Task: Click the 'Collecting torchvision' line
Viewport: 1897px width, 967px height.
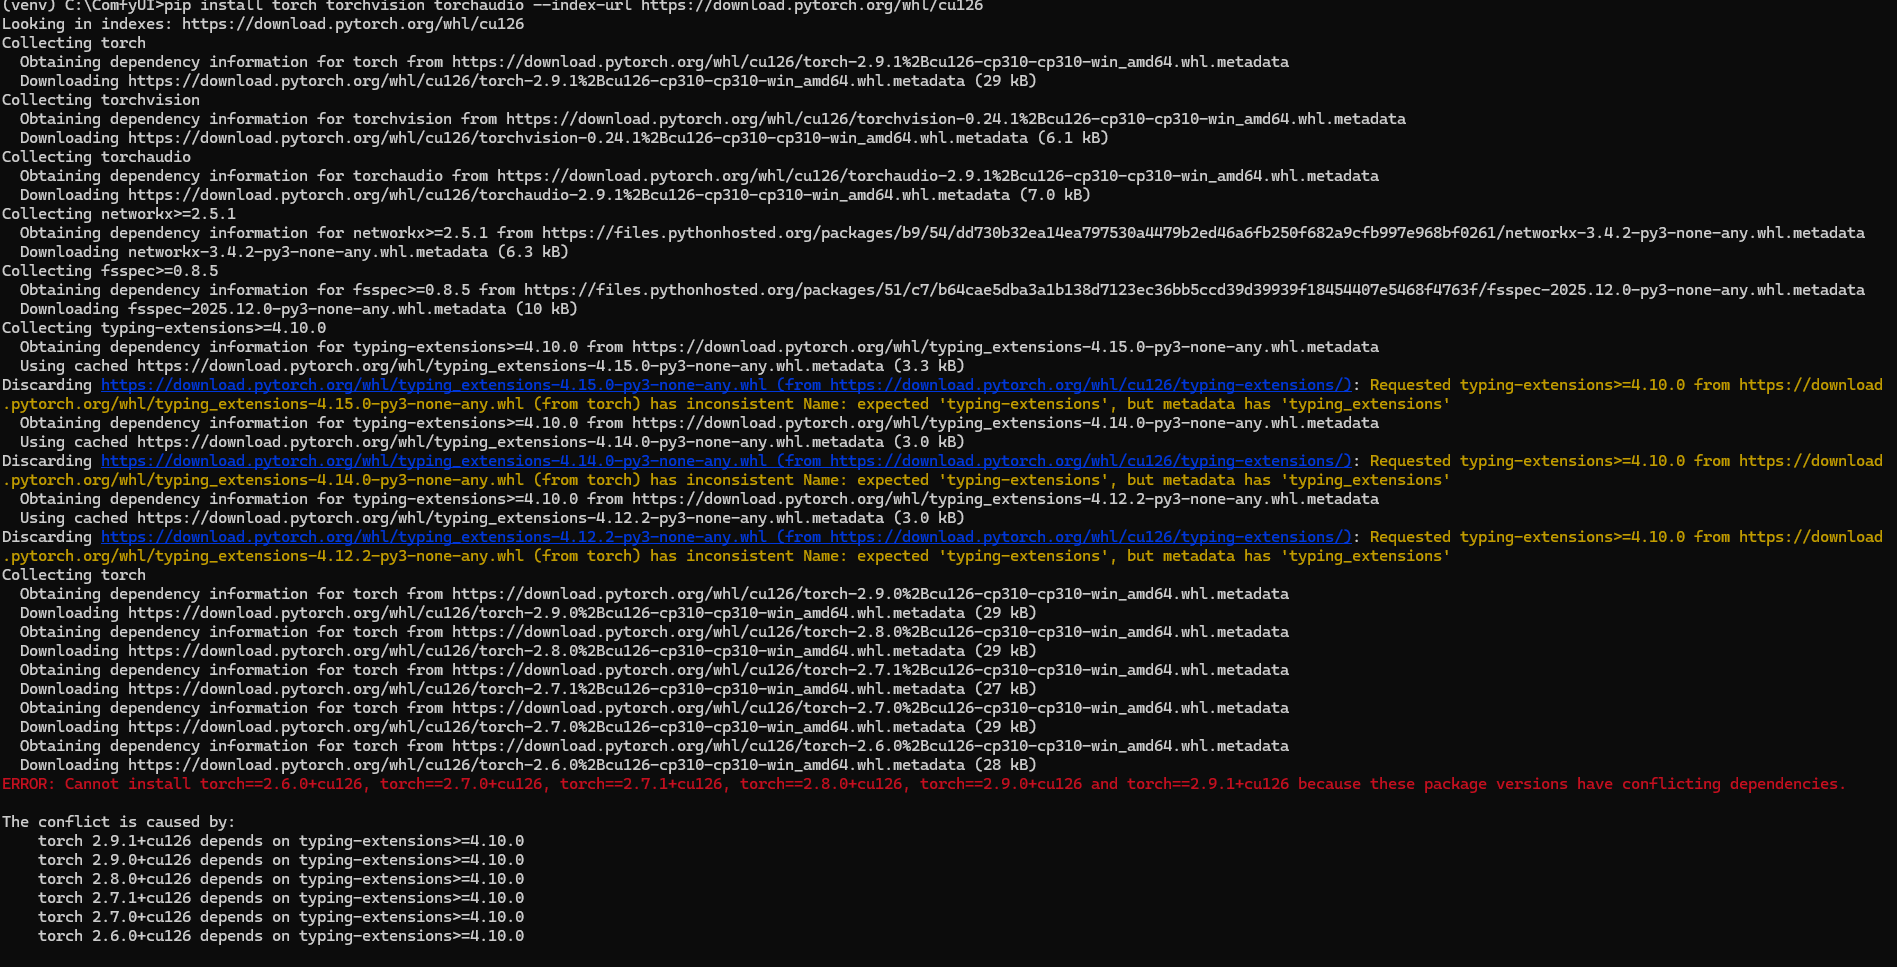Action: (100, 100)
